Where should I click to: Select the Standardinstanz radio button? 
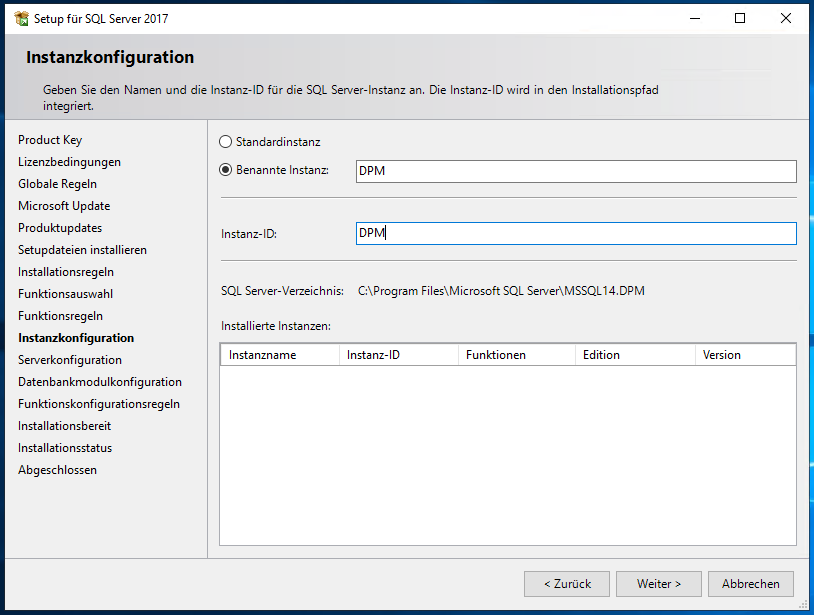(x=225, y=142)
